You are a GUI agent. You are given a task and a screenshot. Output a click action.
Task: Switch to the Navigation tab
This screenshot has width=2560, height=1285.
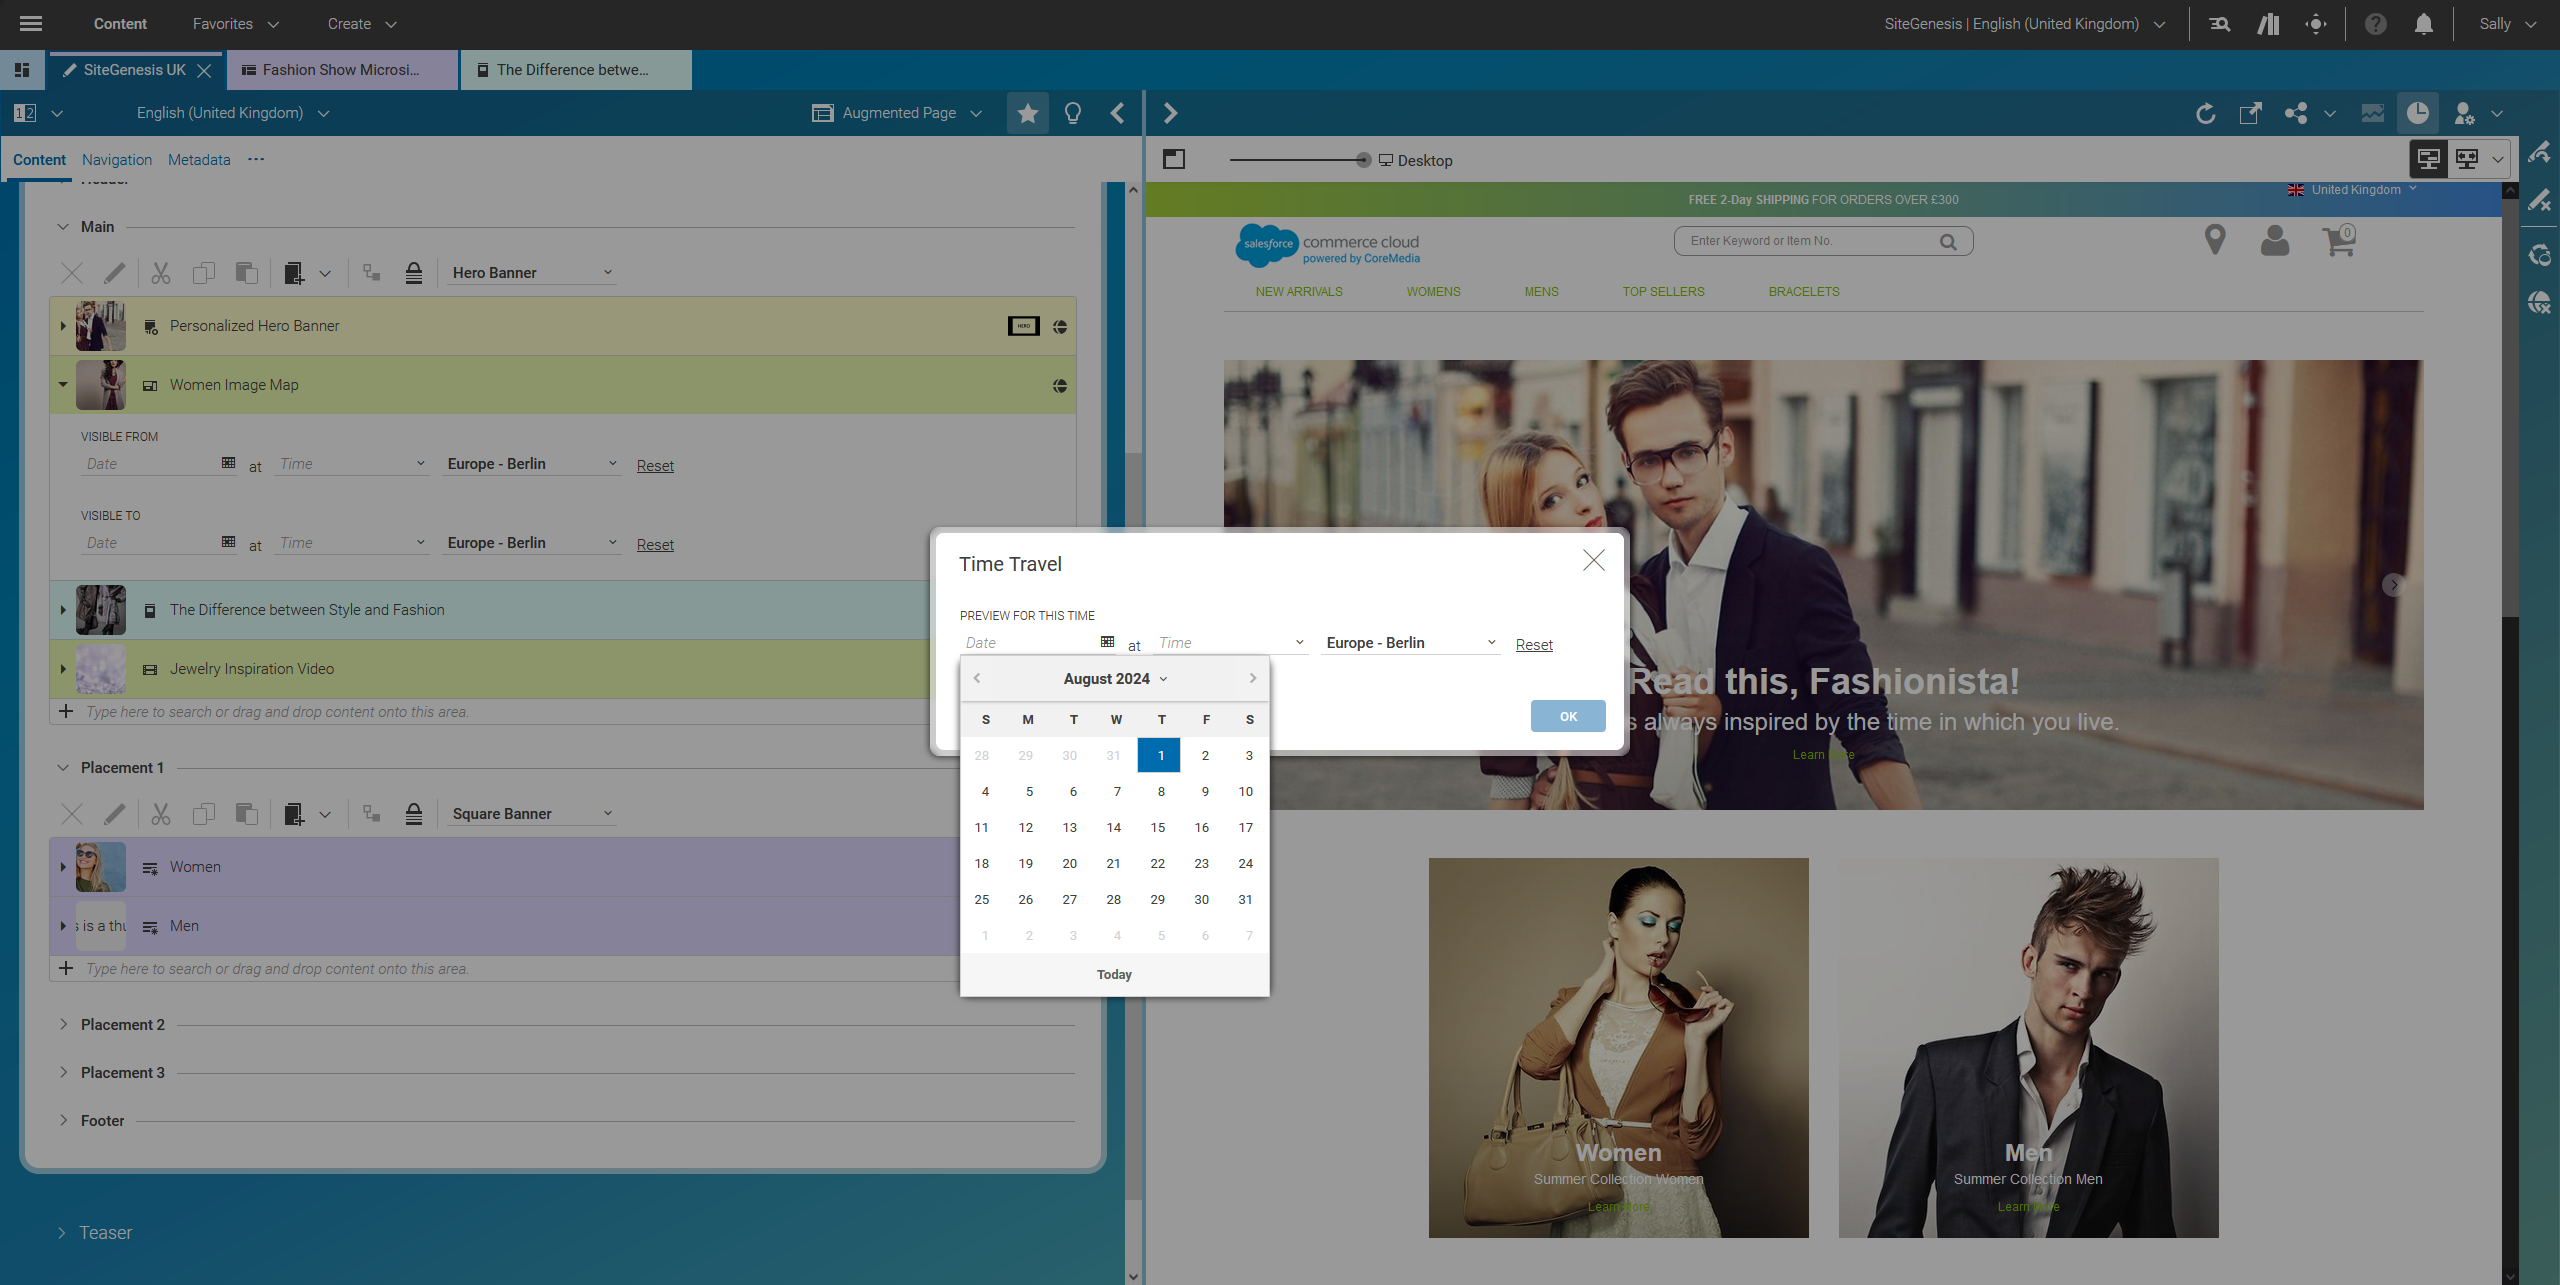pos(117,160)
